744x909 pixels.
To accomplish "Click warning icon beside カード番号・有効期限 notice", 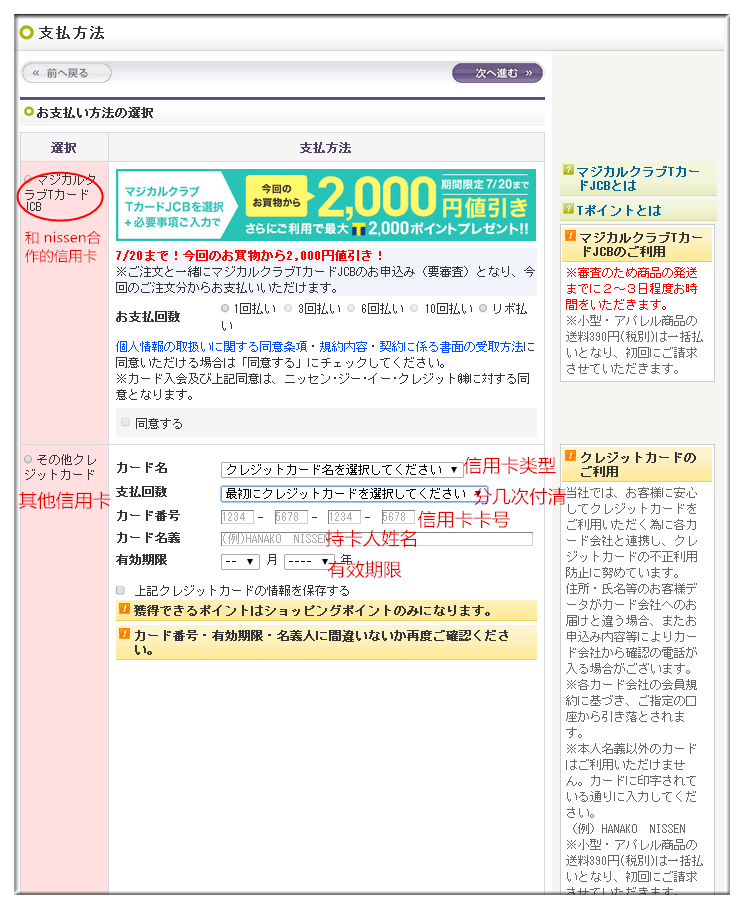I will pyautogui.click(x=124, y=634).
